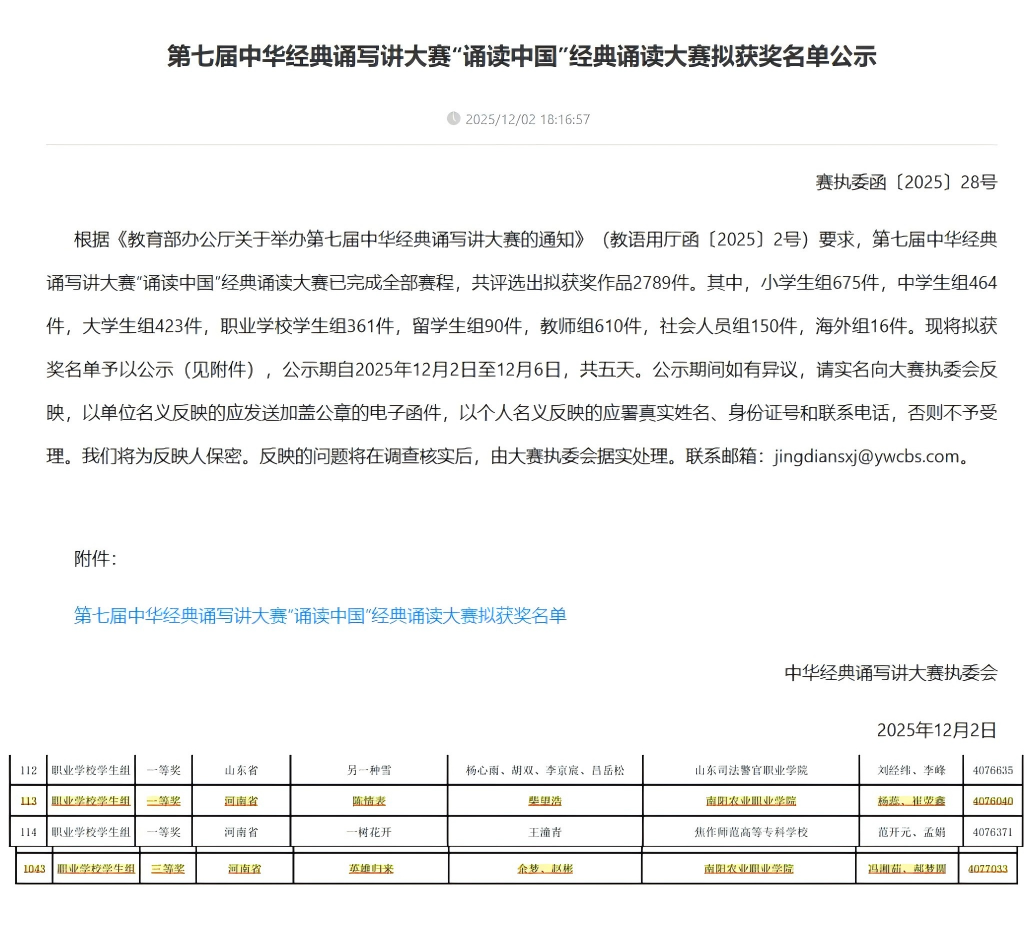The image size is (1032, 935).
Task: Click the participant name 王潼青
Action: point(545,832)
